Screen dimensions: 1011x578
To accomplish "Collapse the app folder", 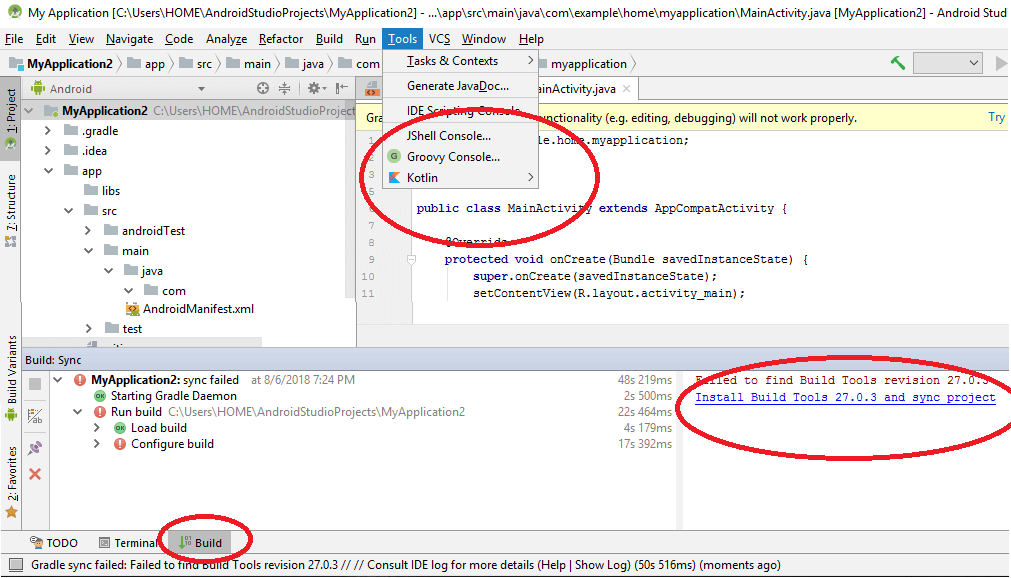I will pos(48,171).
